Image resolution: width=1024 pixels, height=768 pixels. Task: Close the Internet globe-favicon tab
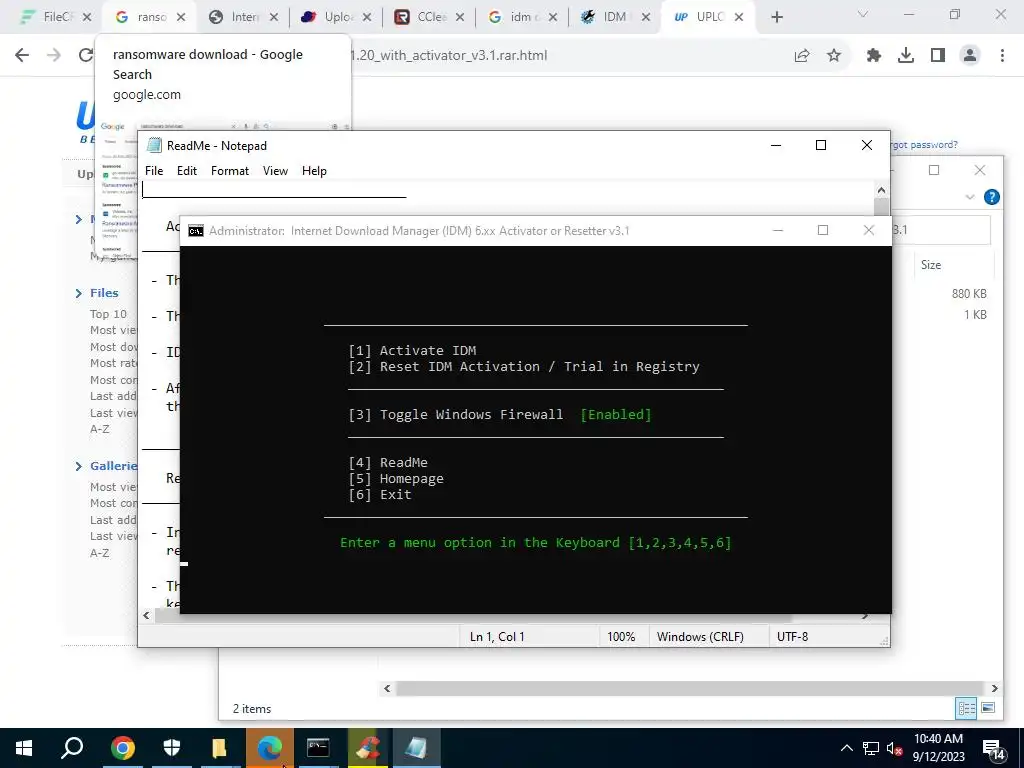pyautogui.click(x=274, y=17)
